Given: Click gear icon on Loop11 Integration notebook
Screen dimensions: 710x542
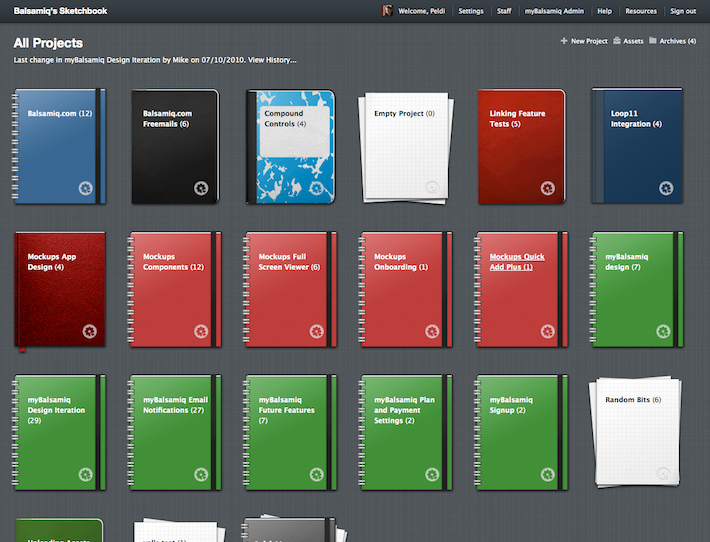Looking at the screenshot, I should 666,188.
